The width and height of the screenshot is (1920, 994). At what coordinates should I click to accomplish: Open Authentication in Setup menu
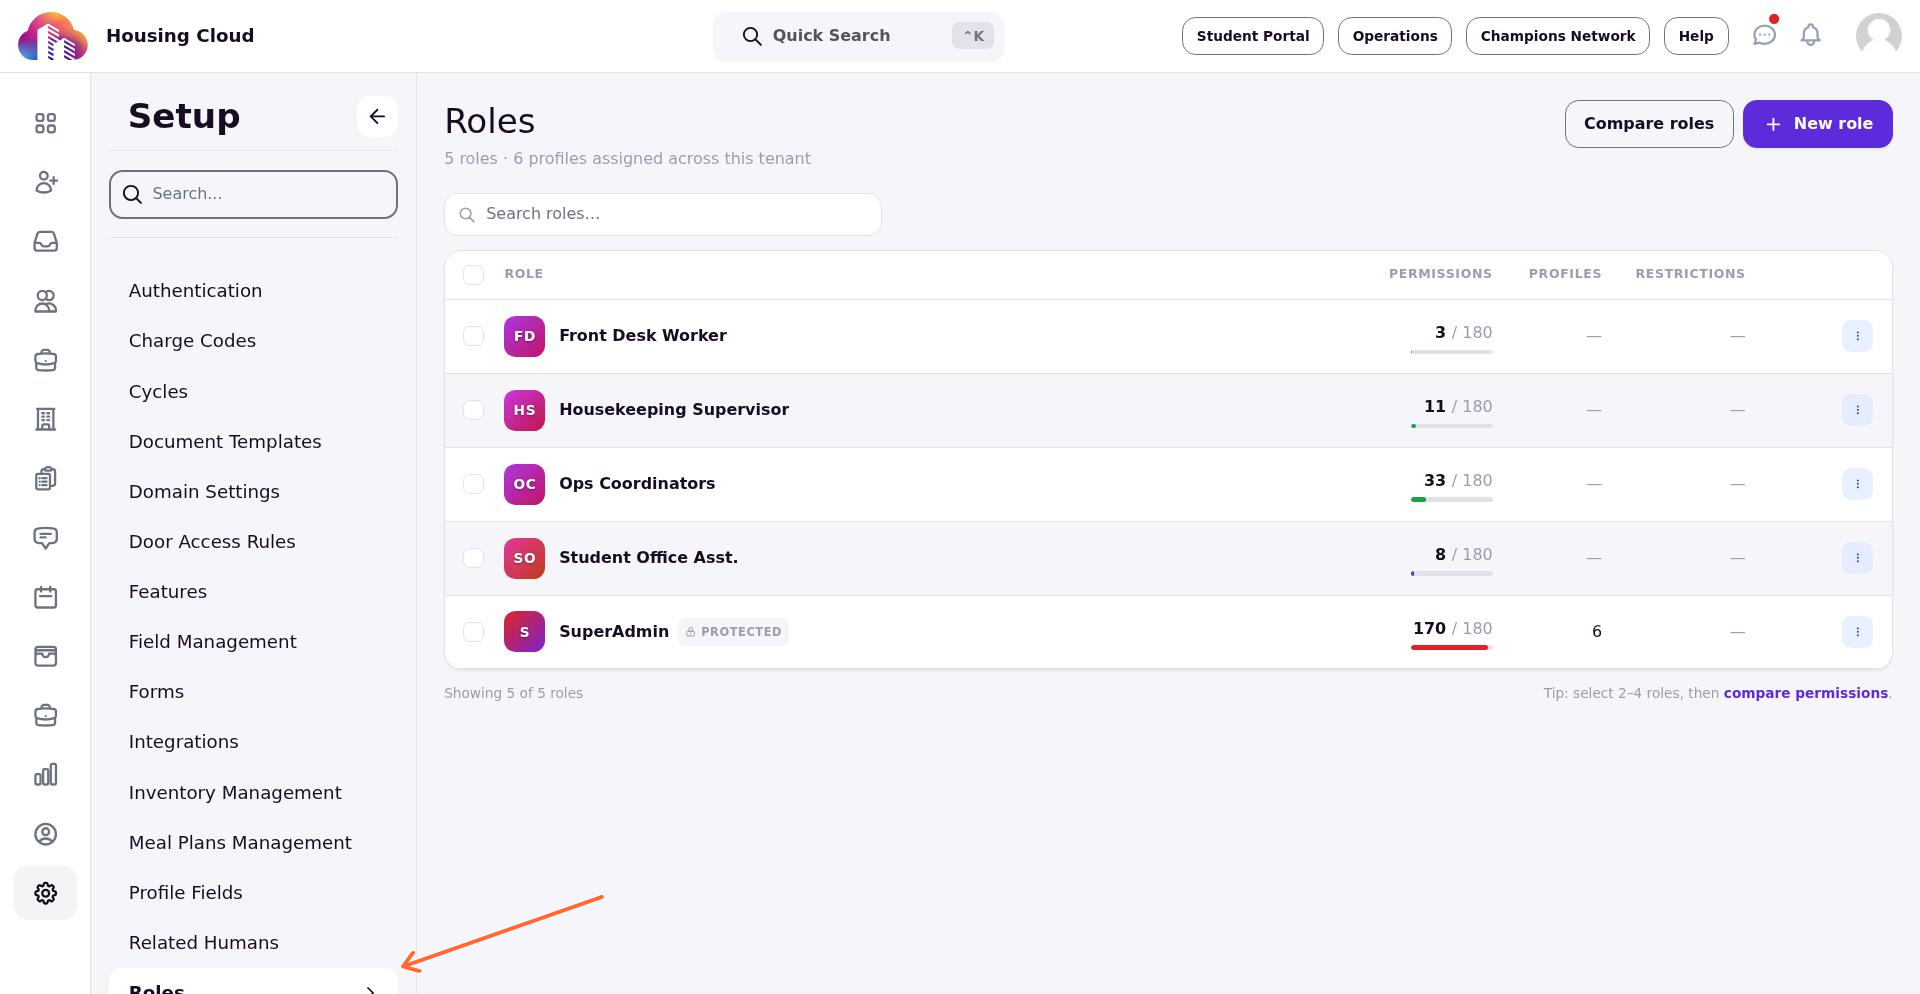195,291
